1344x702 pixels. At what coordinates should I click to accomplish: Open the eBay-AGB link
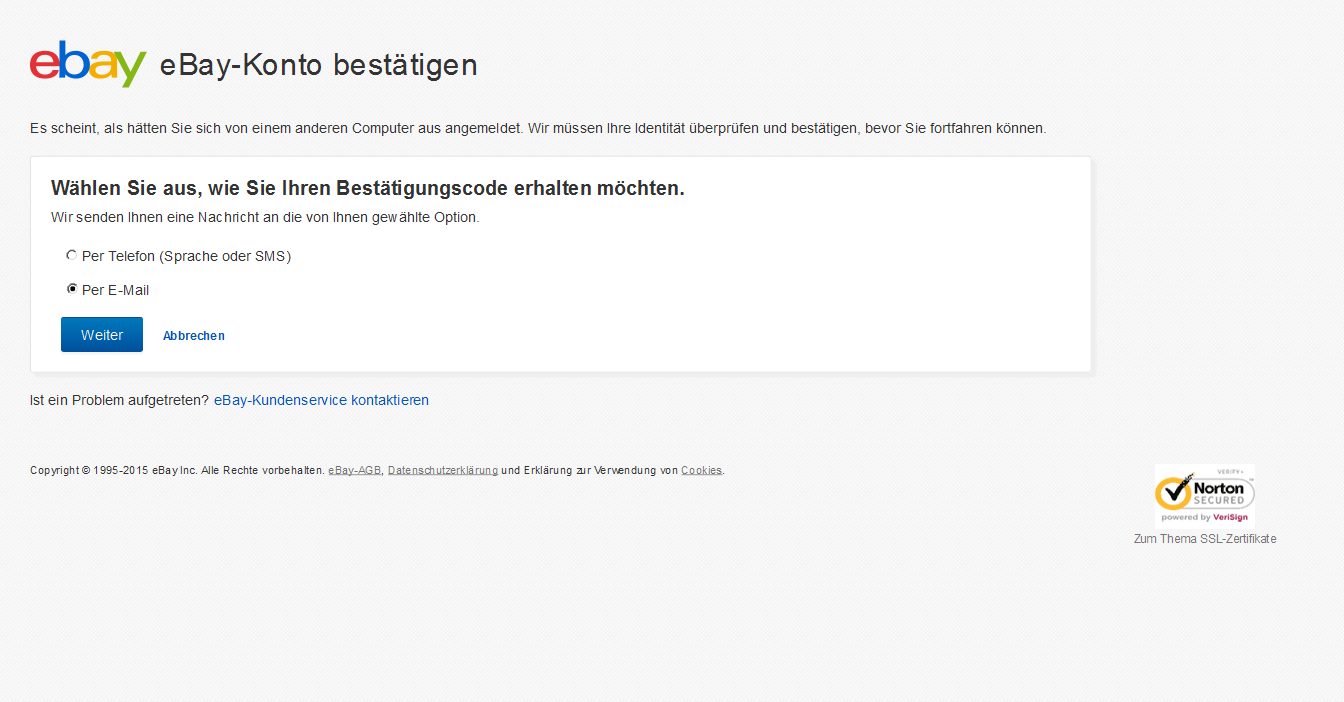point(355,470)
